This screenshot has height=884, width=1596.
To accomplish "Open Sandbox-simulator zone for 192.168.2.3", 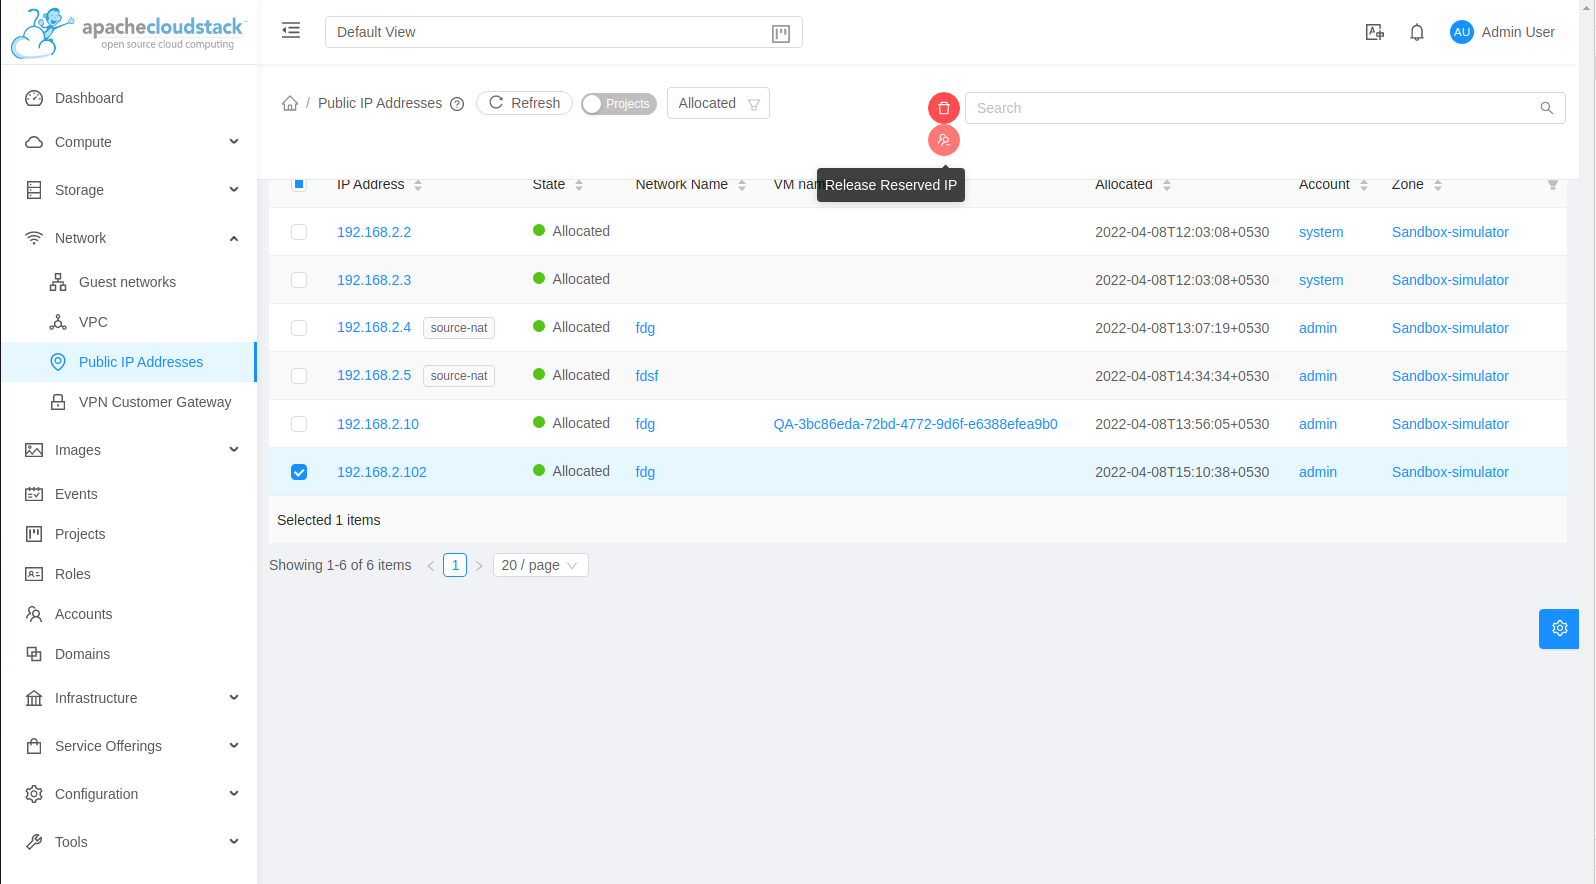I will coord(1450,280).
